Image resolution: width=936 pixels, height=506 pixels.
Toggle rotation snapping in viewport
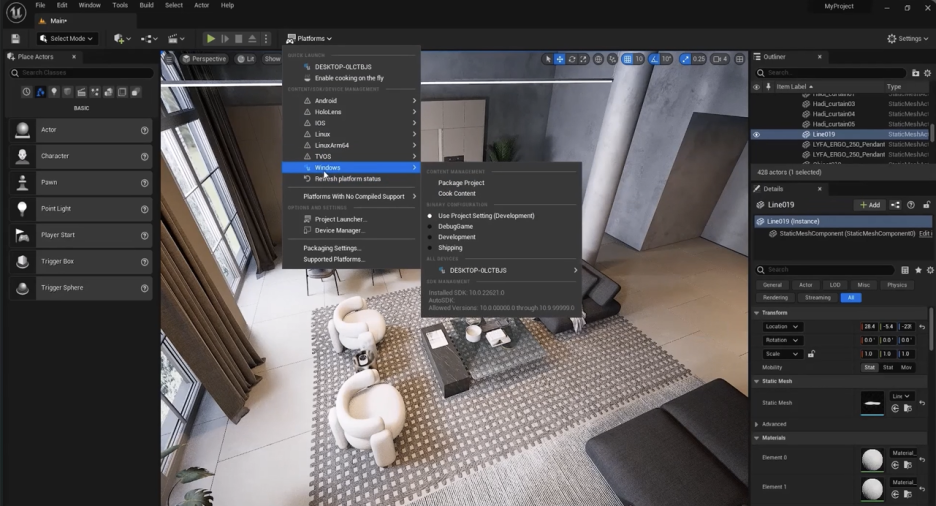pyautogui.click(x=654, y=59)
